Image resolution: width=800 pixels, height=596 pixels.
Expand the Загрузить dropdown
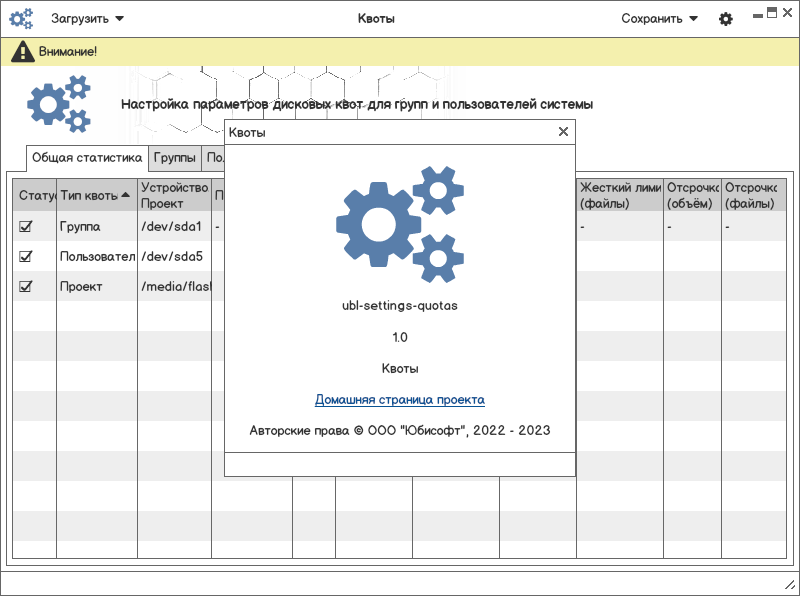pos(87,19)
